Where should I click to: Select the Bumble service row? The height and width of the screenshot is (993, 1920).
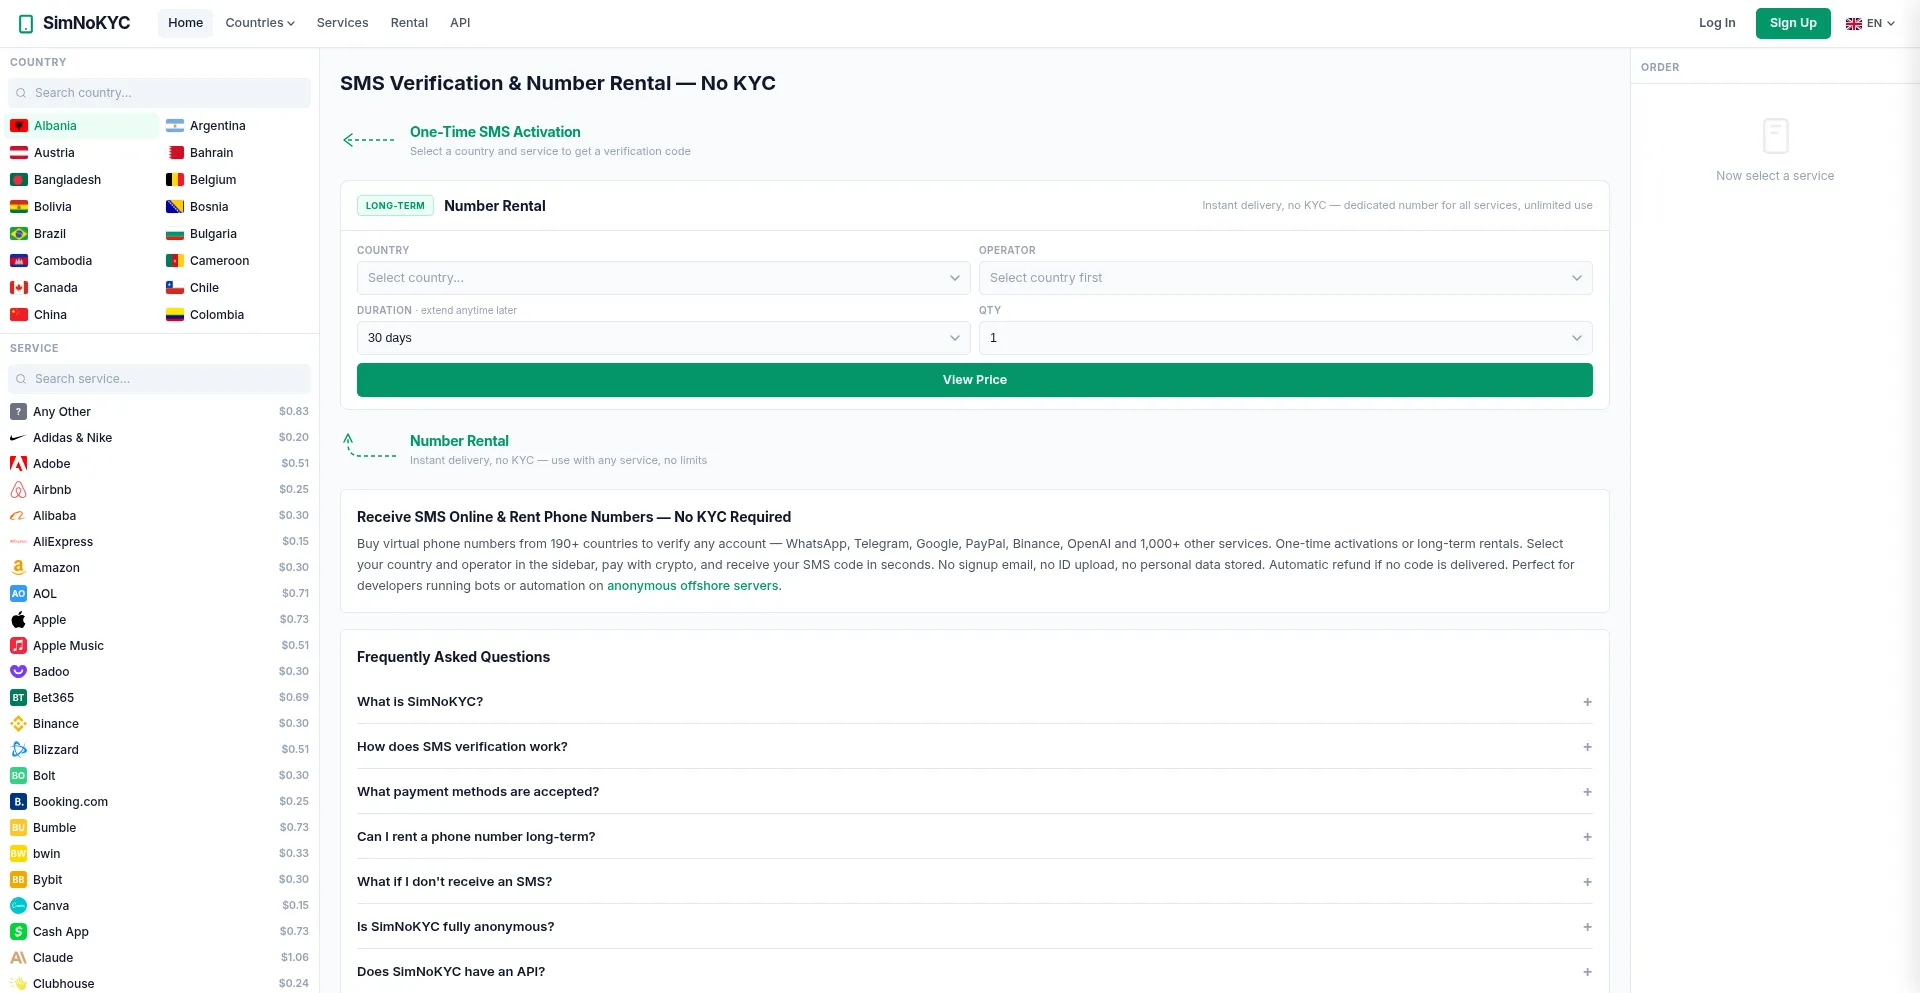[x=160, y=828]
